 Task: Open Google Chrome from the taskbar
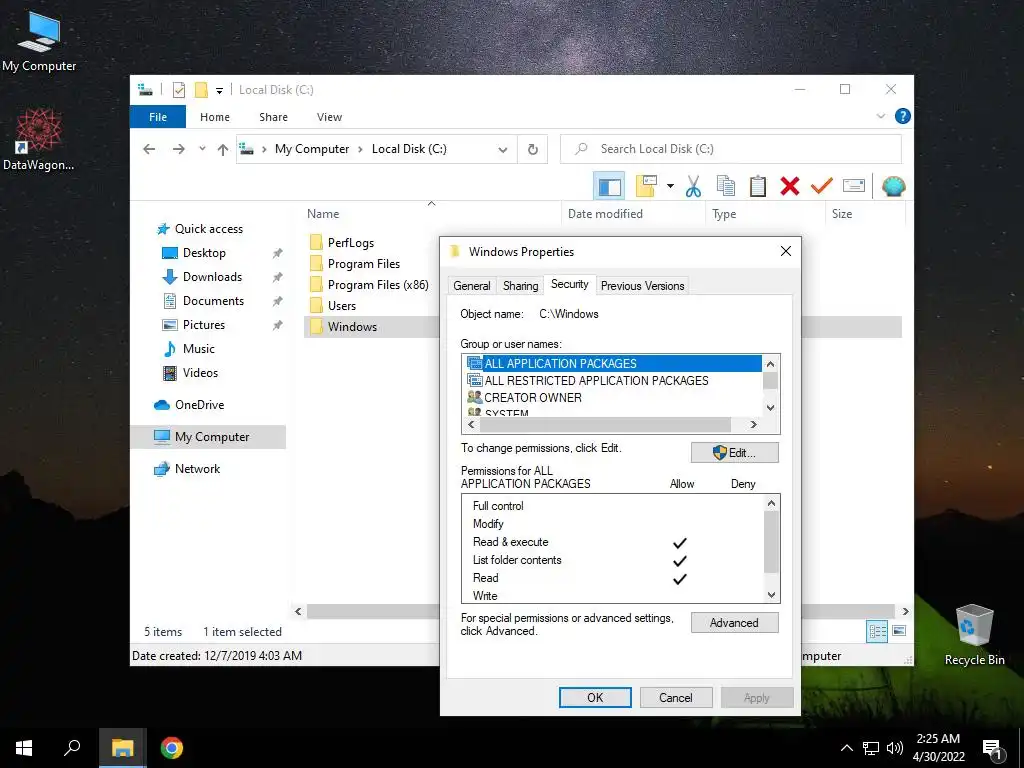coord(172,748)
